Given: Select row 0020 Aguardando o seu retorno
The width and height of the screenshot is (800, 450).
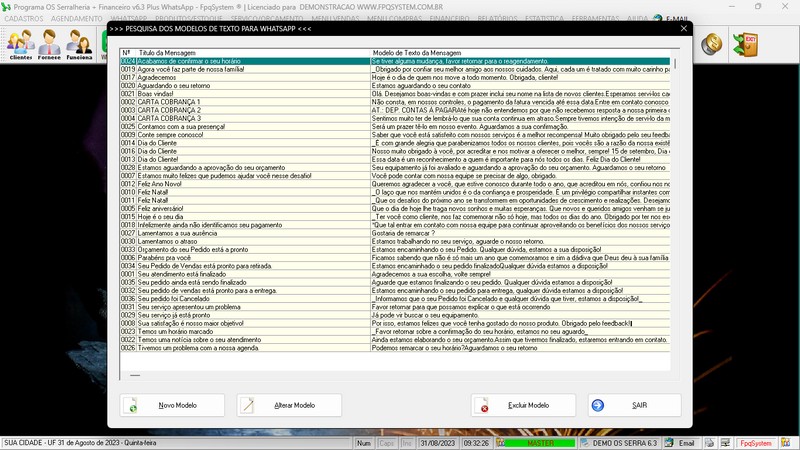Looking at the screenshot, I should (x=395, y=86).
